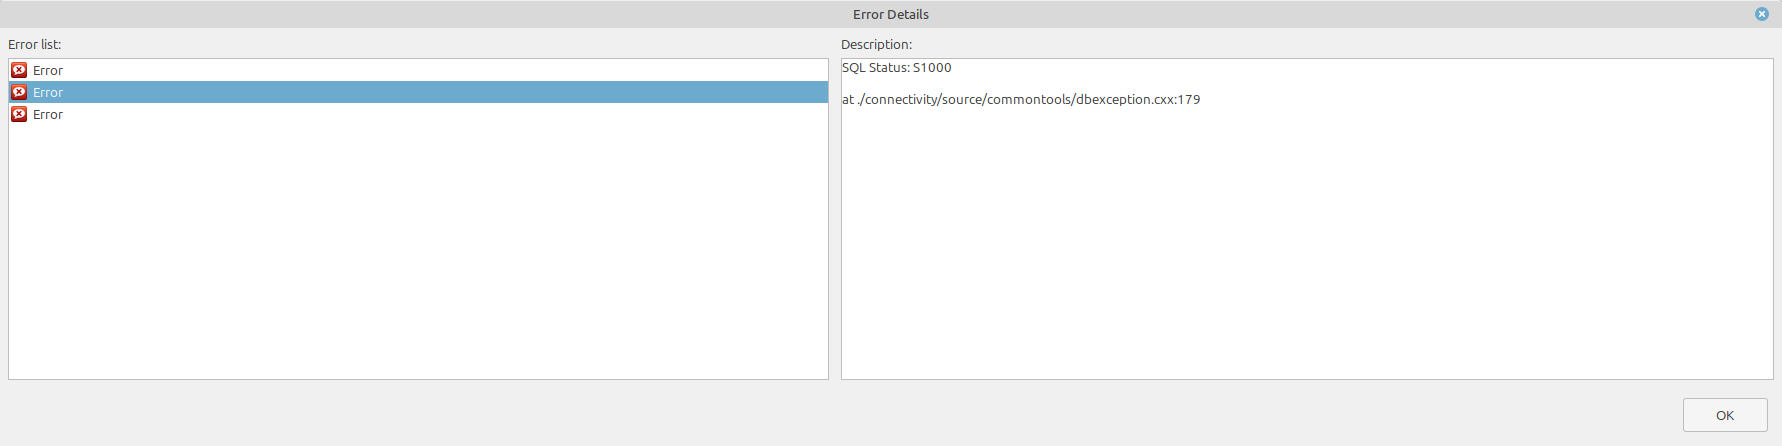Click the red icon on the highlighted error row
The image size is (1782, 446).
pos(19,92)
